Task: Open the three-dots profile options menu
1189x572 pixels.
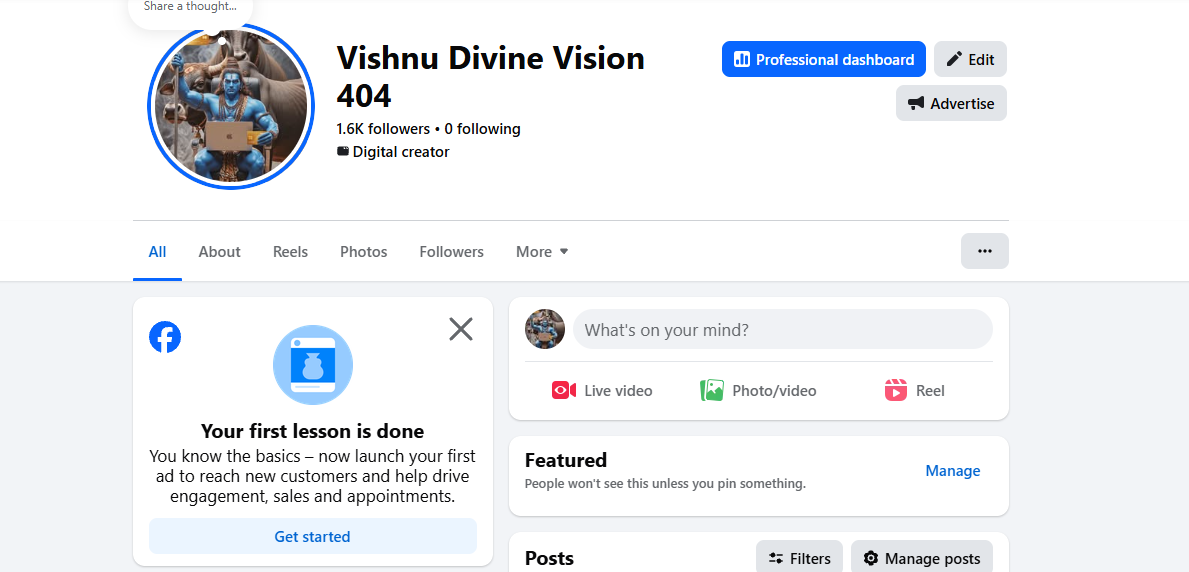Action: [x=984, y=251]
